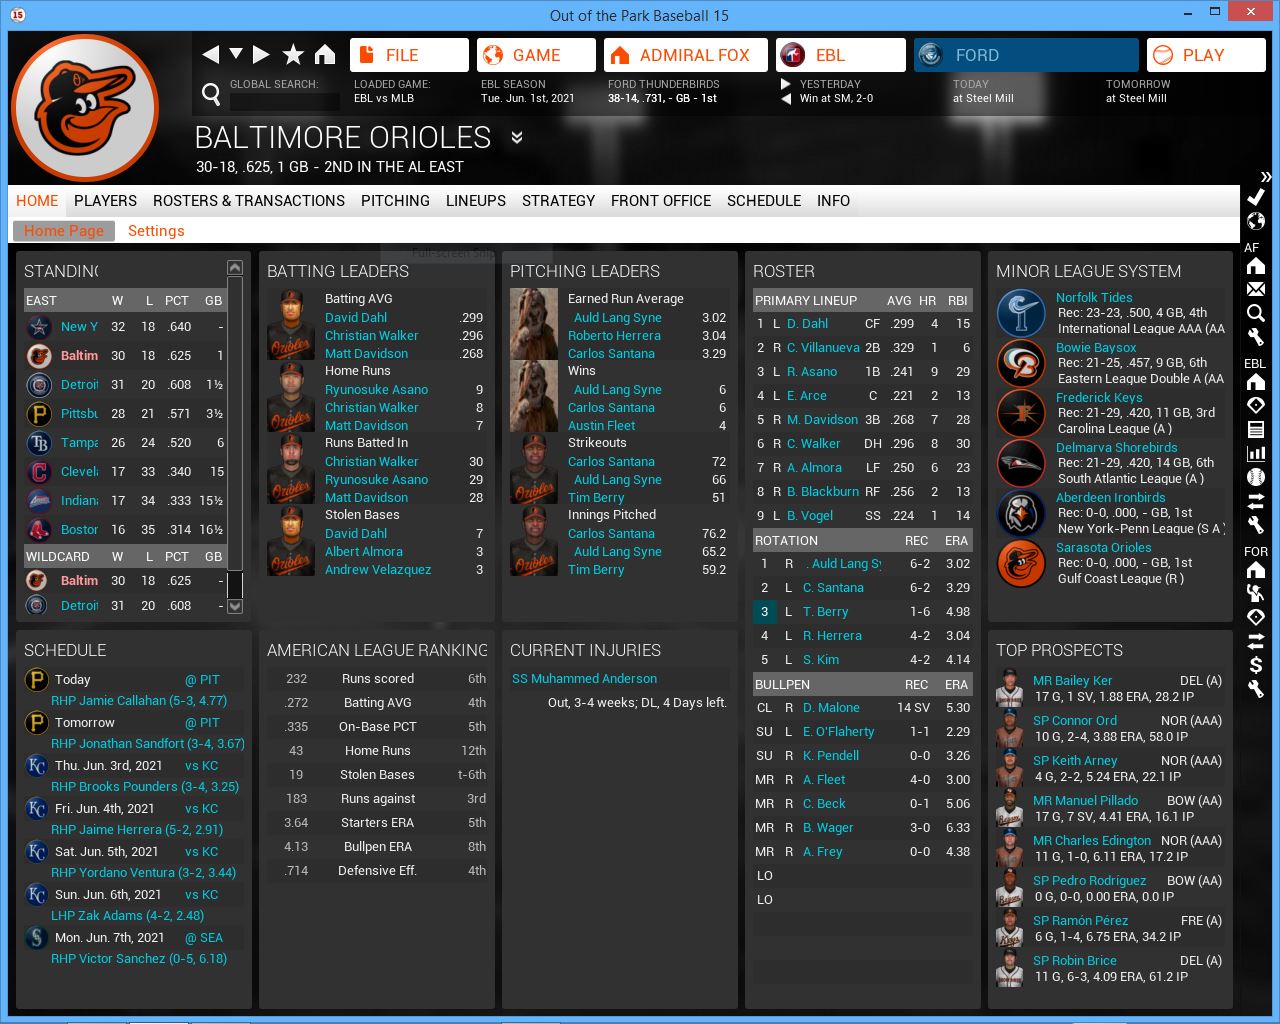Open the PLAY menu
1280x1024 pixels.
click(x=1206, y=55)
